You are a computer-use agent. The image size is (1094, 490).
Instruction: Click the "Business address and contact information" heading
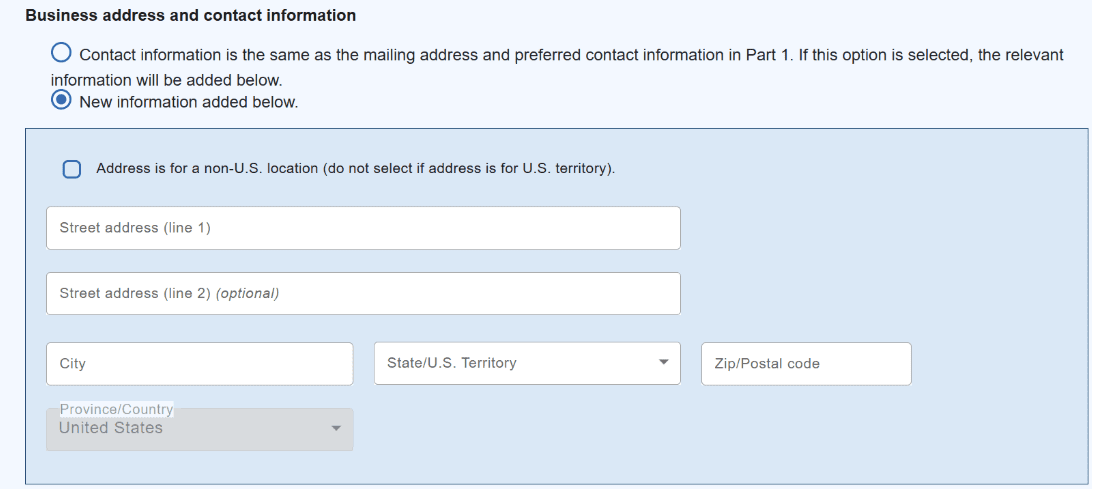[x=190, y=16]
